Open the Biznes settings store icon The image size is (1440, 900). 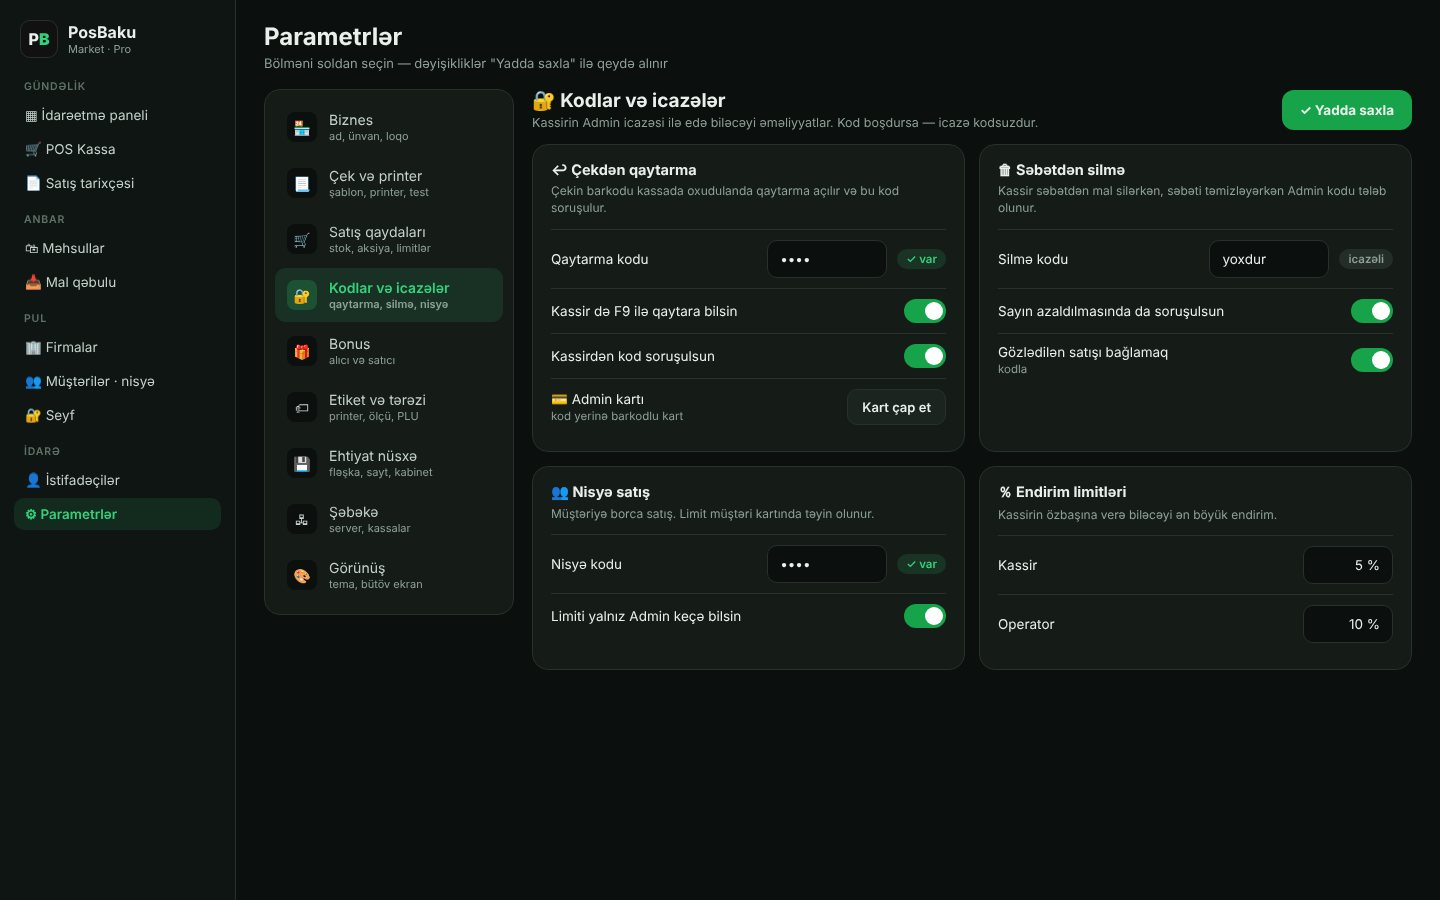point(301,127)
